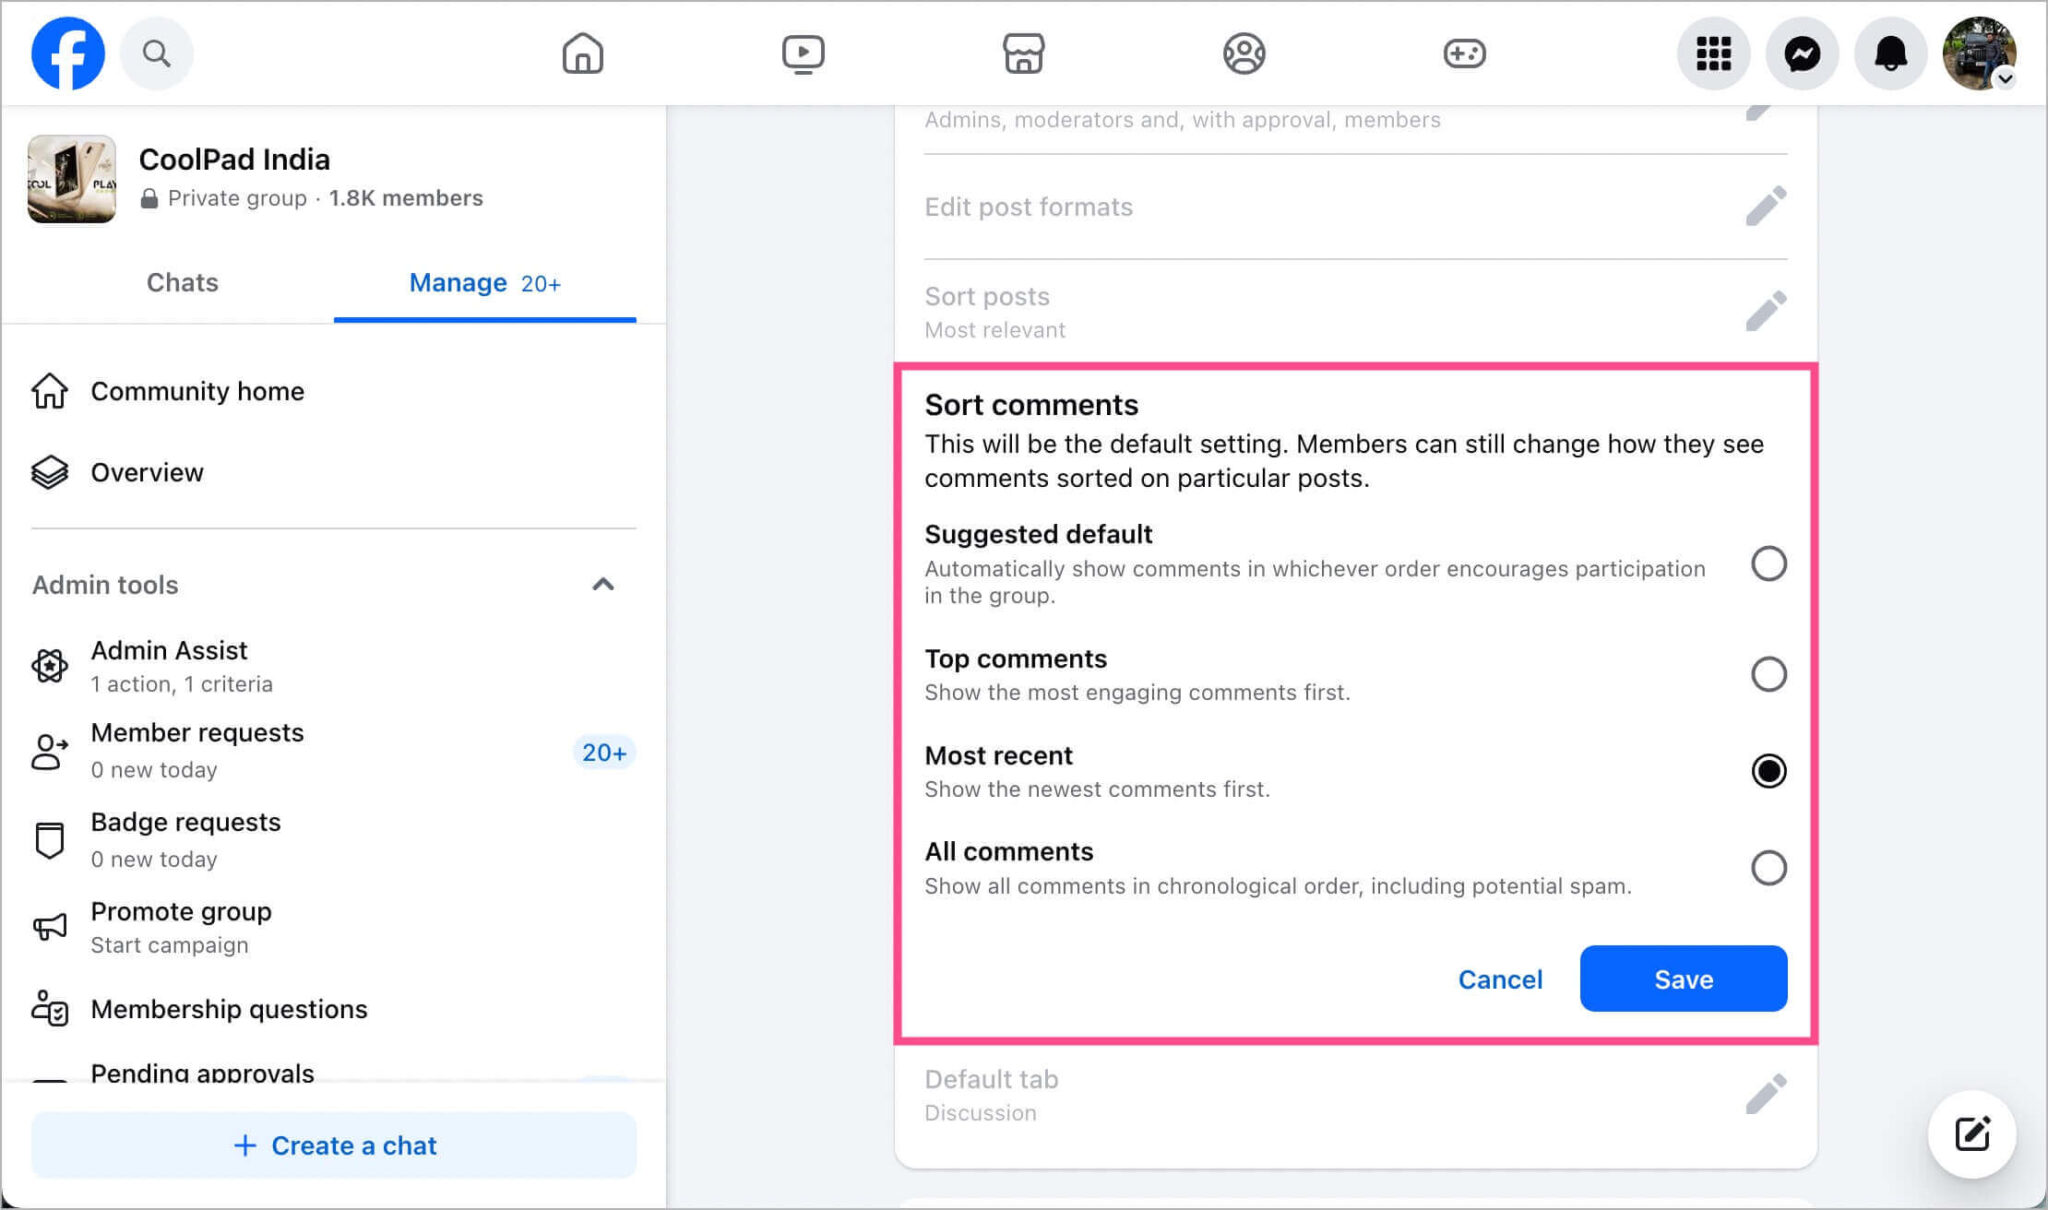This screenshot has height=1210, width=2048.
Task: Click Create a chat
Action: point(334,1145)
